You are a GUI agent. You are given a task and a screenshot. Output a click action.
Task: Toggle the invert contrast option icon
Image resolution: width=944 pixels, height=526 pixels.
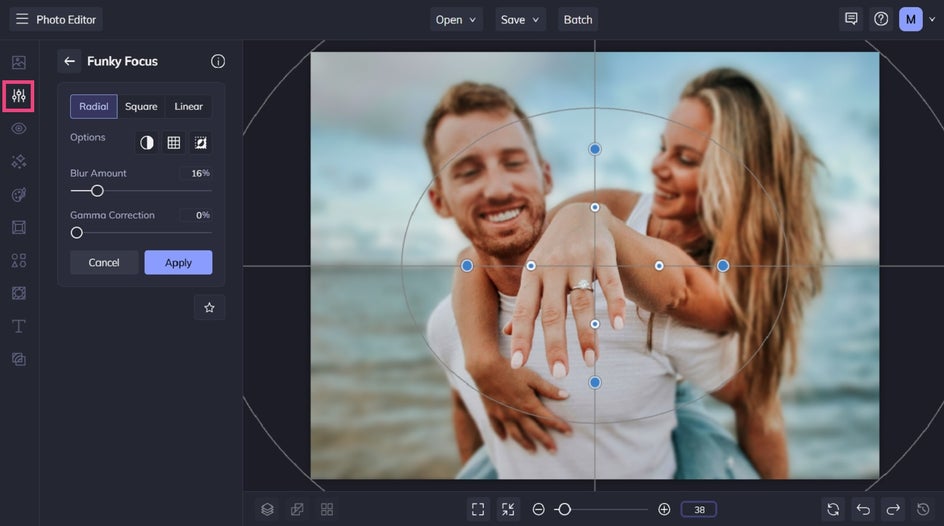147,143
